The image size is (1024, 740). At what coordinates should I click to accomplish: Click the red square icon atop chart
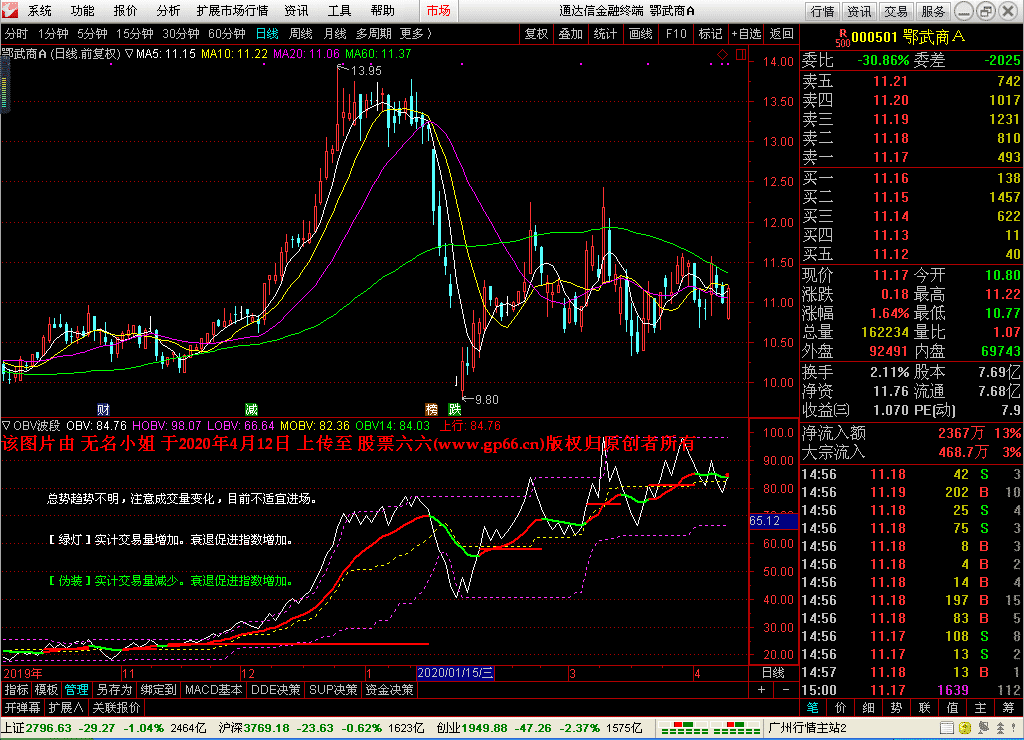click(x=741, y=55)
